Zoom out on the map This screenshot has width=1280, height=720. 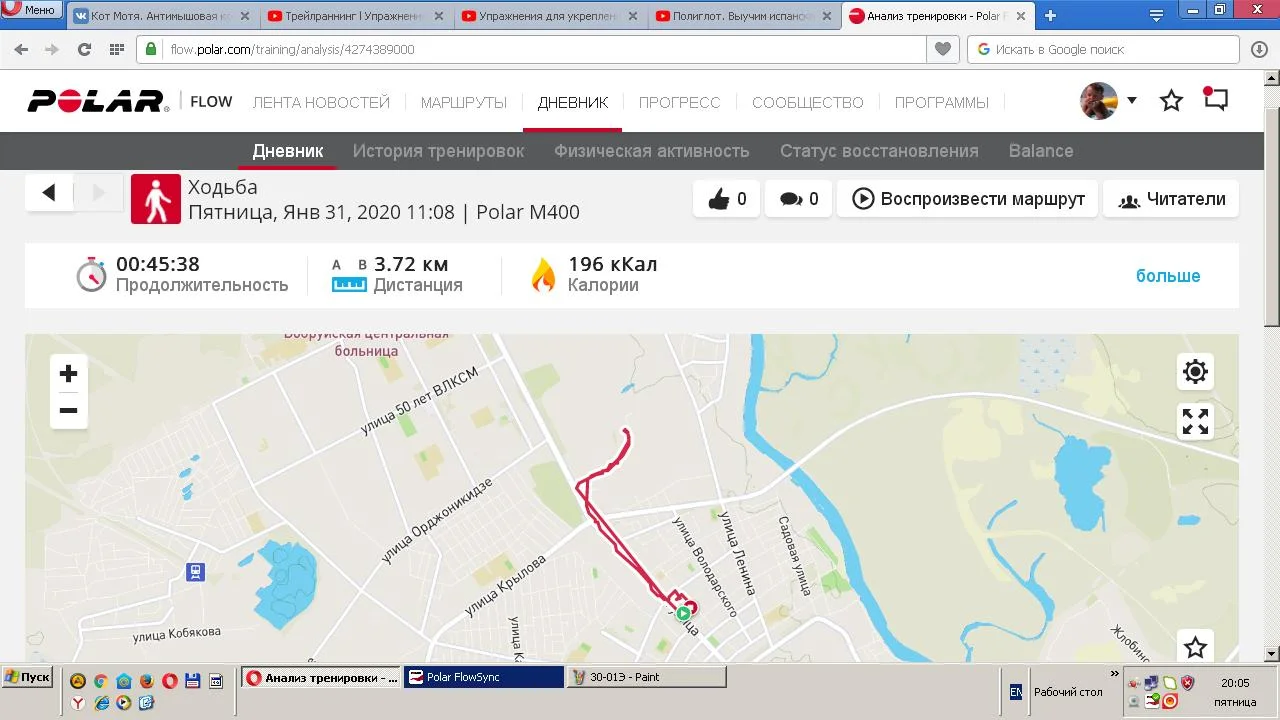(68, 410)
